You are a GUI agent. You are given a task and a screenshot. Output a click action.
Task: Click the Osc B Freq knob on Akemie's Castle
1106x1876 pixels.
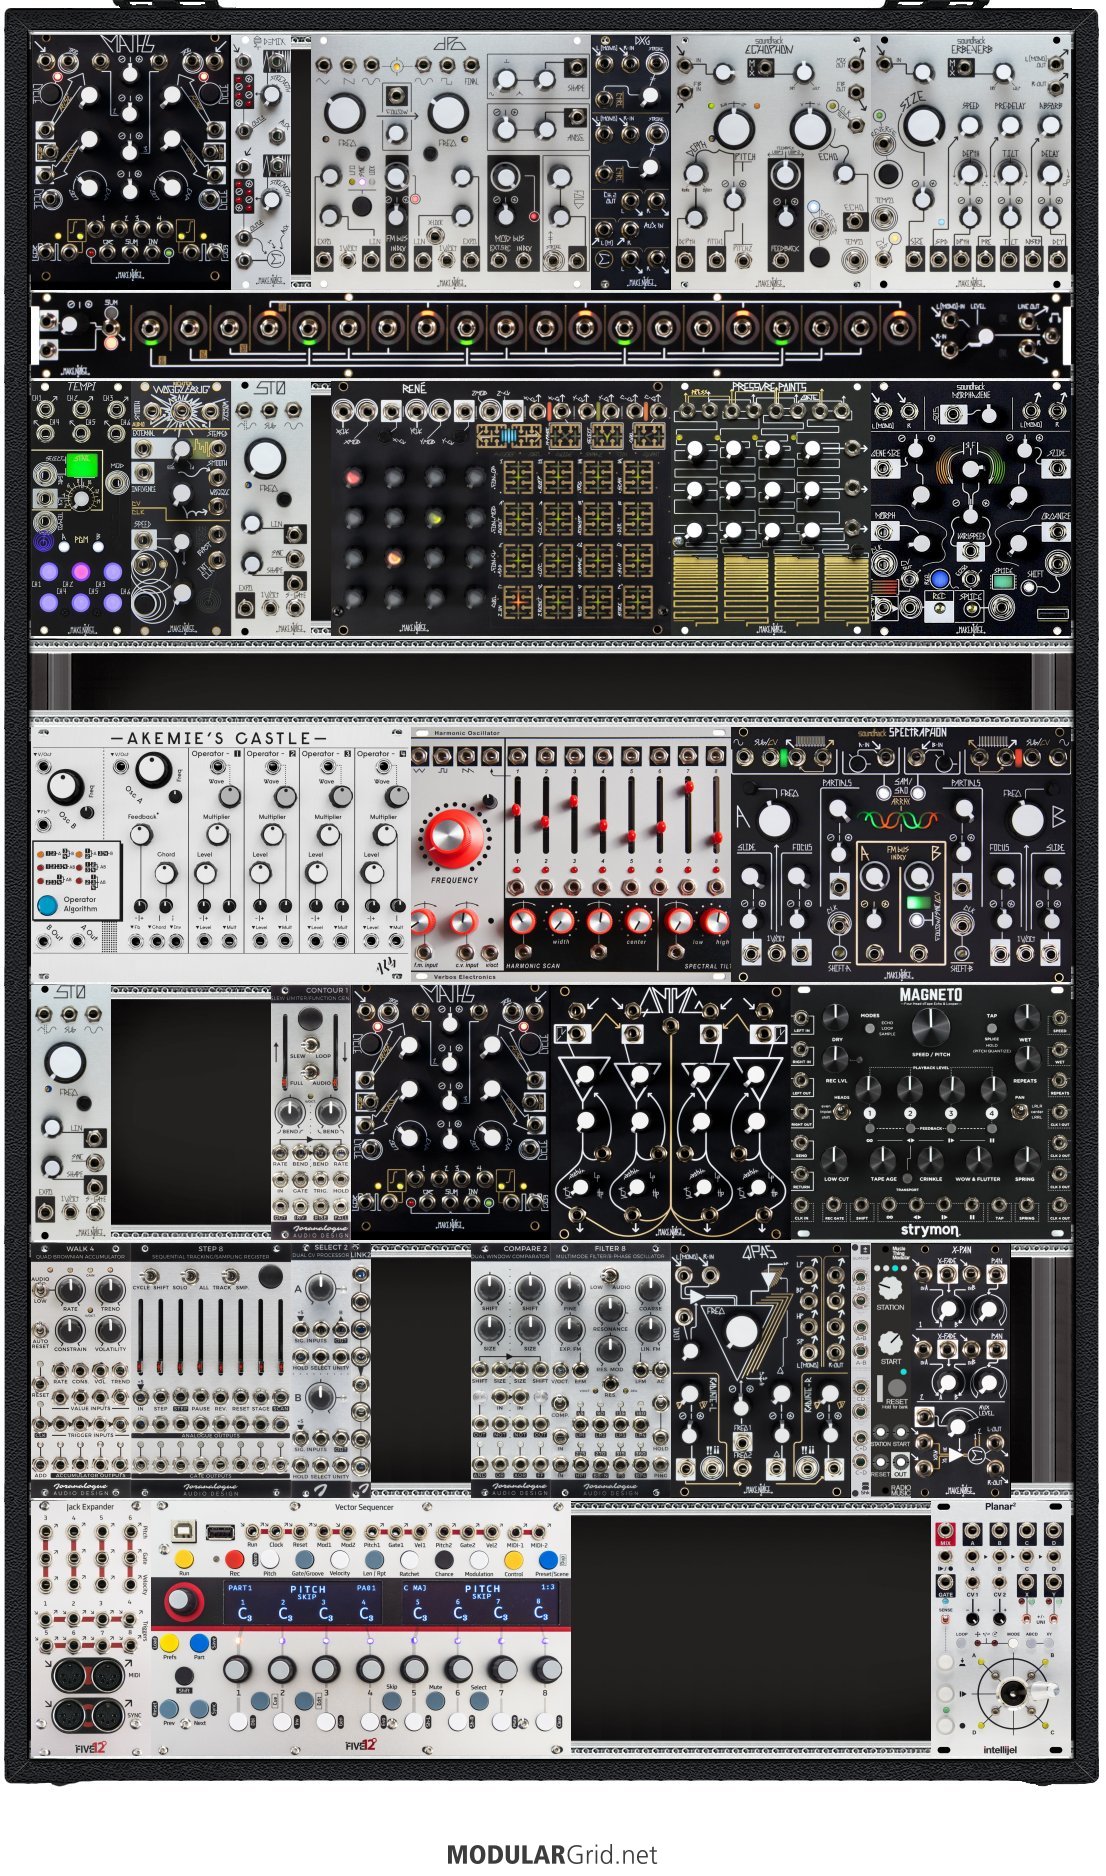coord(64,785)
